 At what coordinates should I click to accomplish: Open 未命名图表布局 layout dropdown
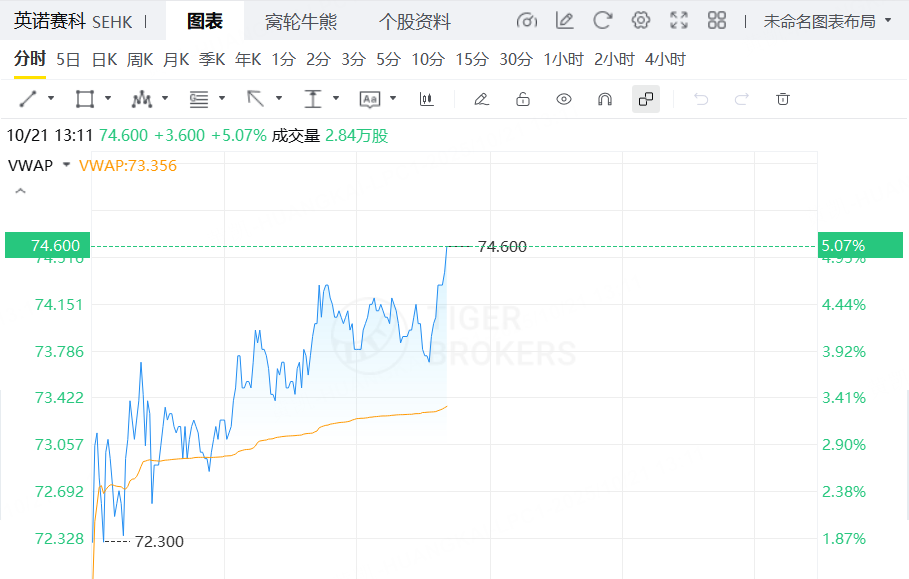827,21
